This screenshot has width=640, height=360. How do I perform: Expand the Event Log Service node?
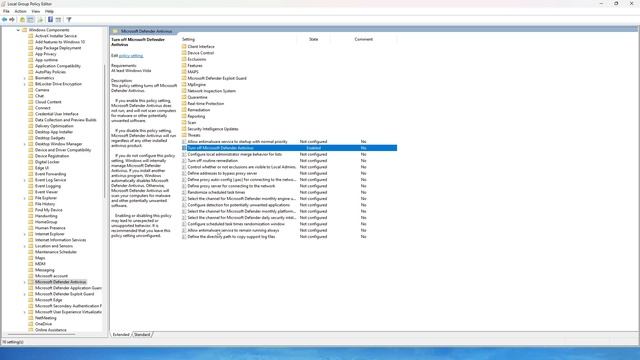click(24, 180)
